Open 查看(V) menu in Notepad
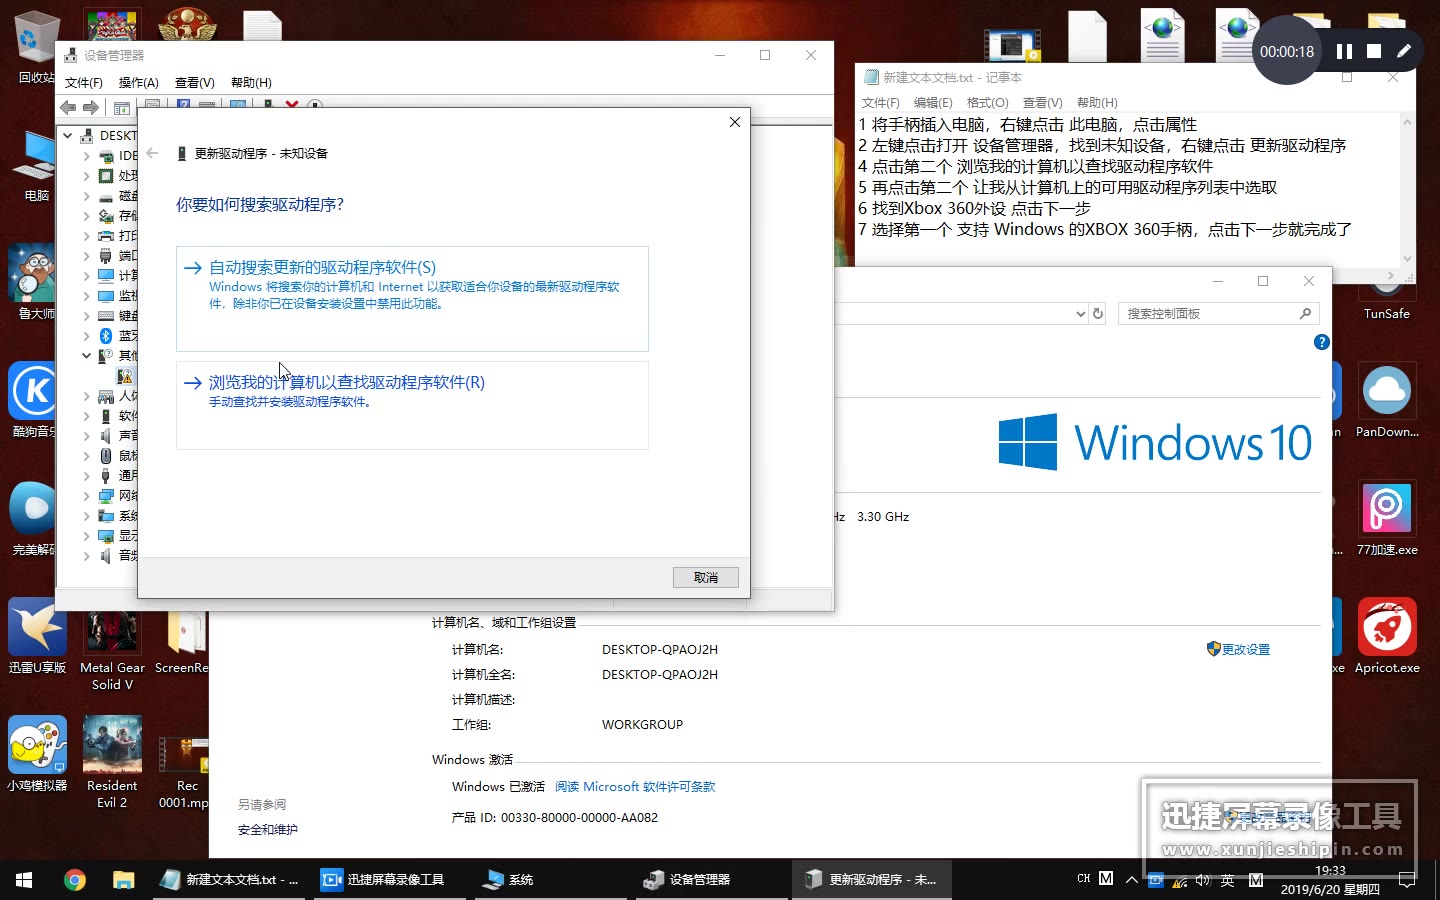Viewport: 1440px width, 900px height. point(1043,103)
